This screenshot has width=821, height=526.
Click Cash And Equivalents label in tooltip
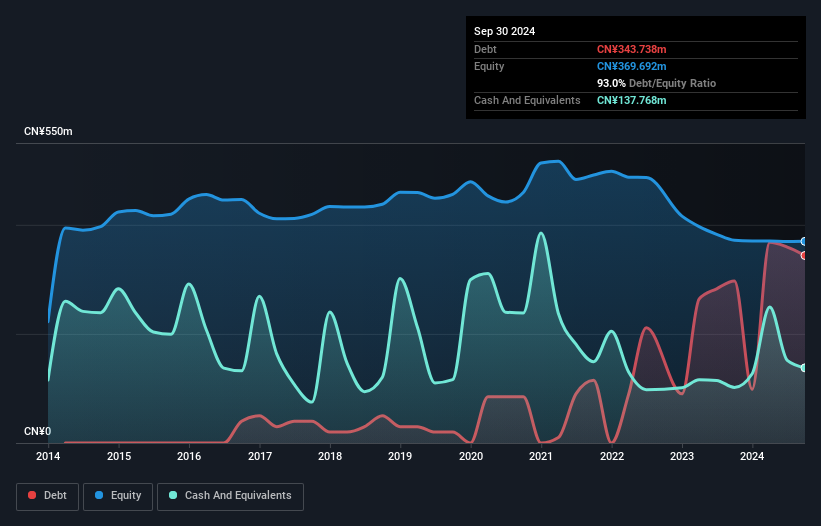click(527, 100)
